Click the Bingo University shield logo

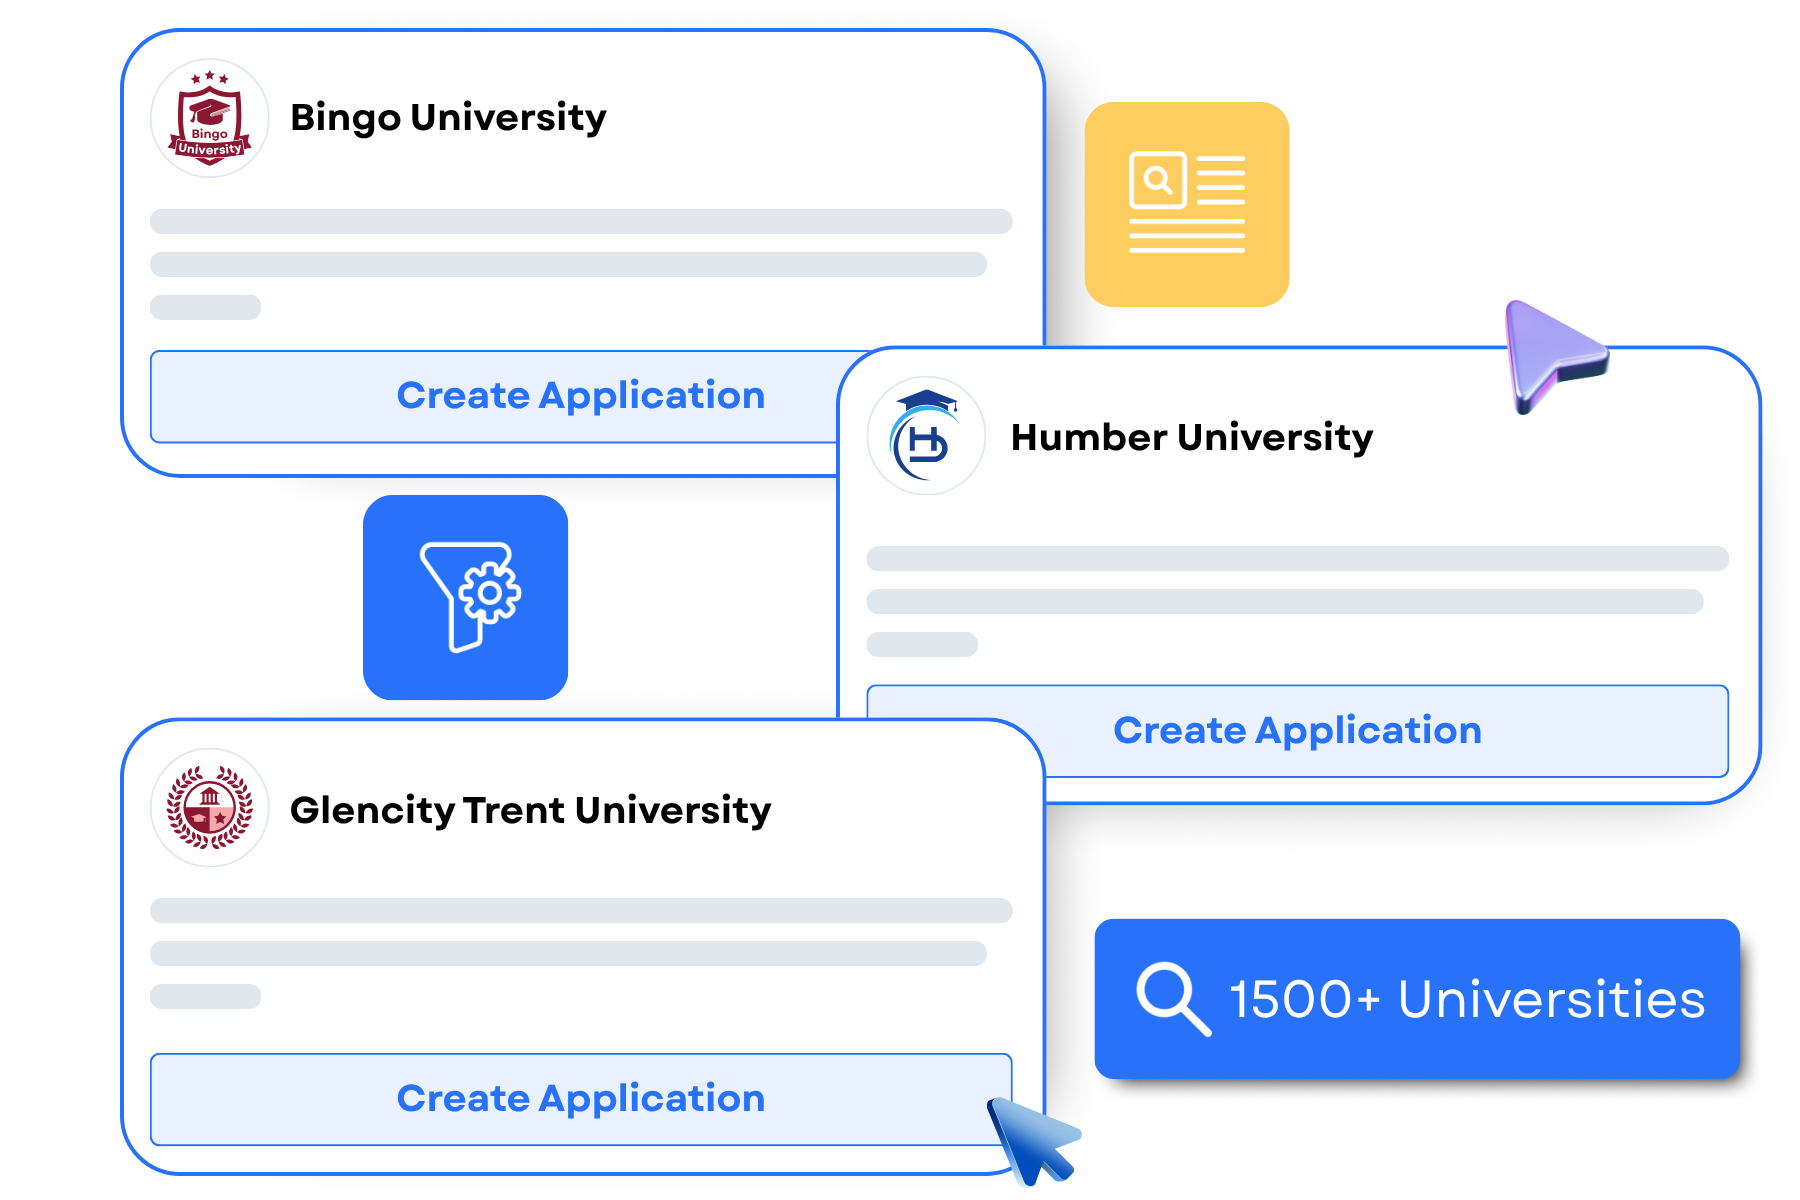tap(210, 118)
